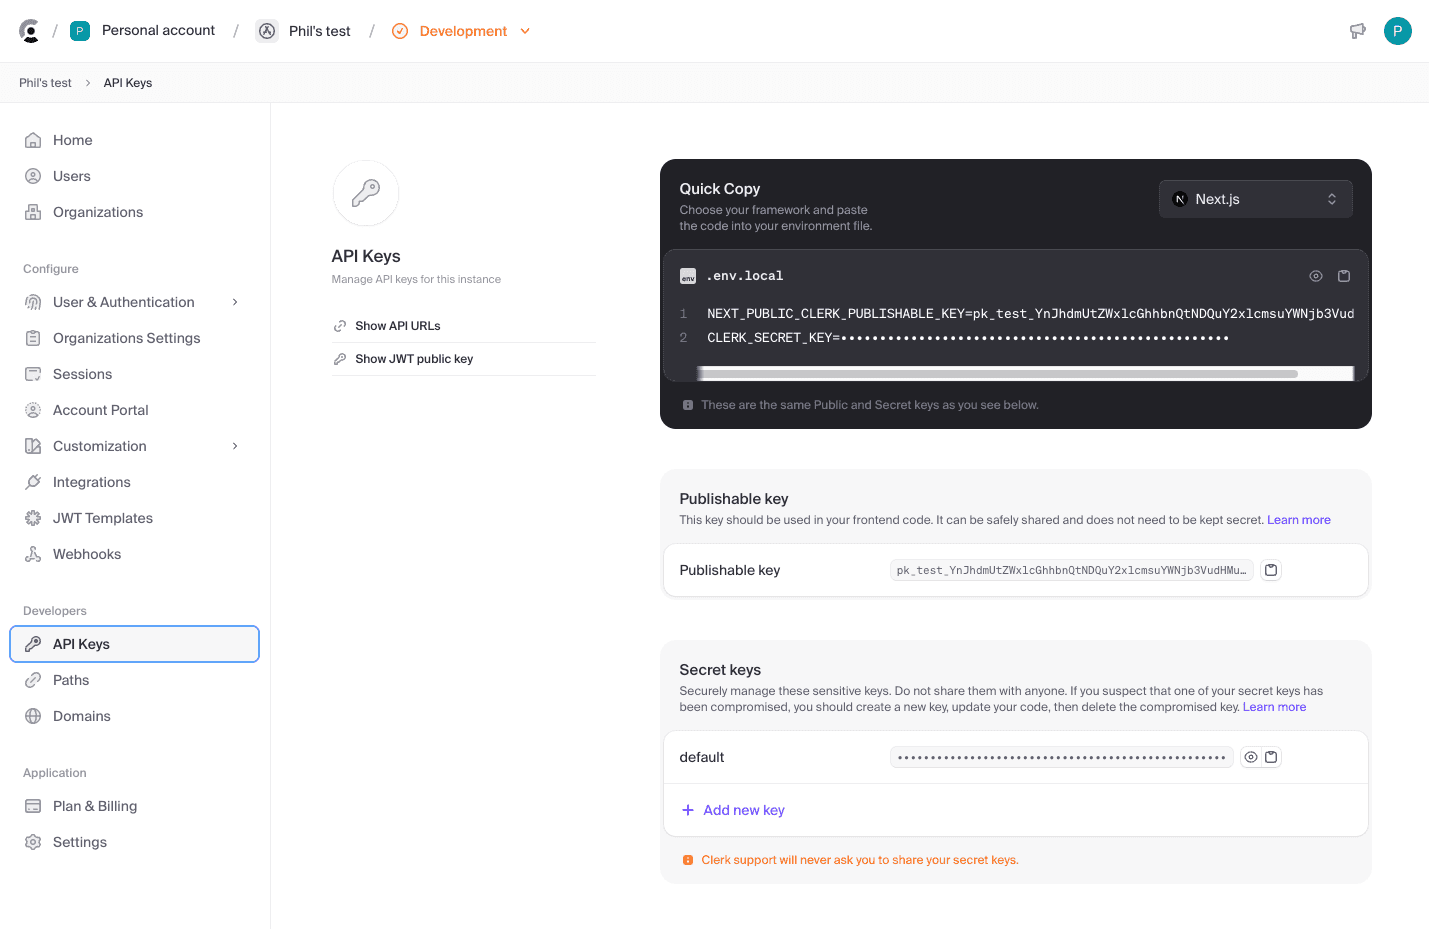Select Plan & Billing in sidebar

[95, 806]
